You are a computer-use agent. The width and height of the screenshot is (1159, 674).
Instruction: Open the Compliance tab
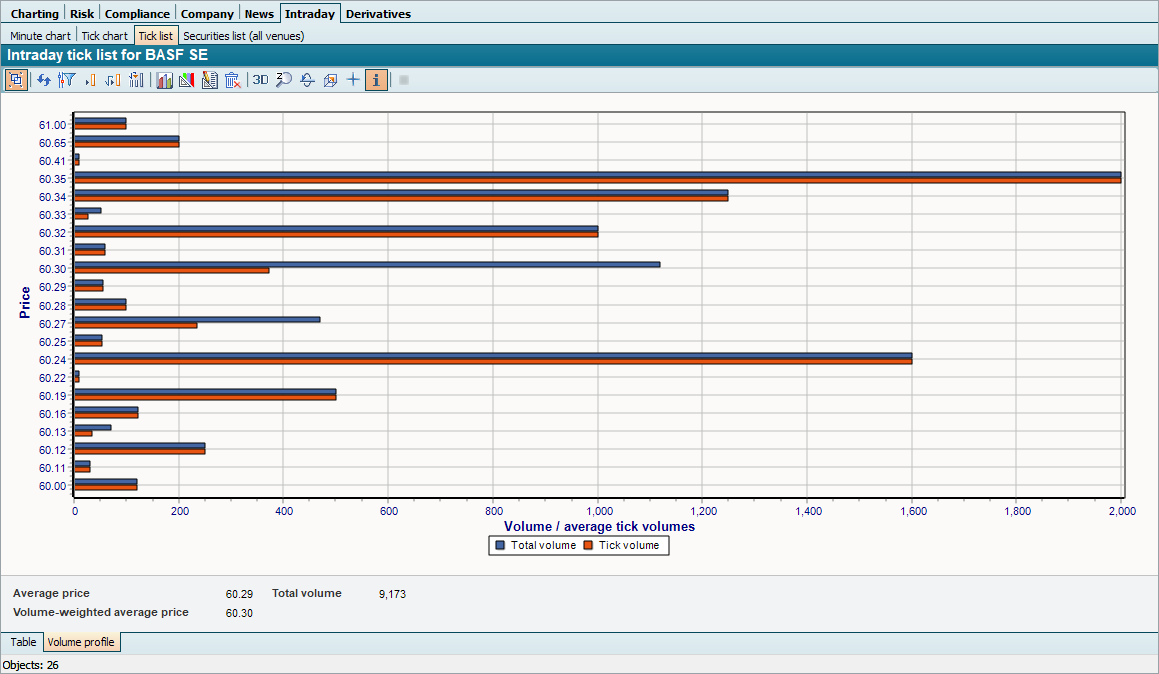click(x=137, y=14)
